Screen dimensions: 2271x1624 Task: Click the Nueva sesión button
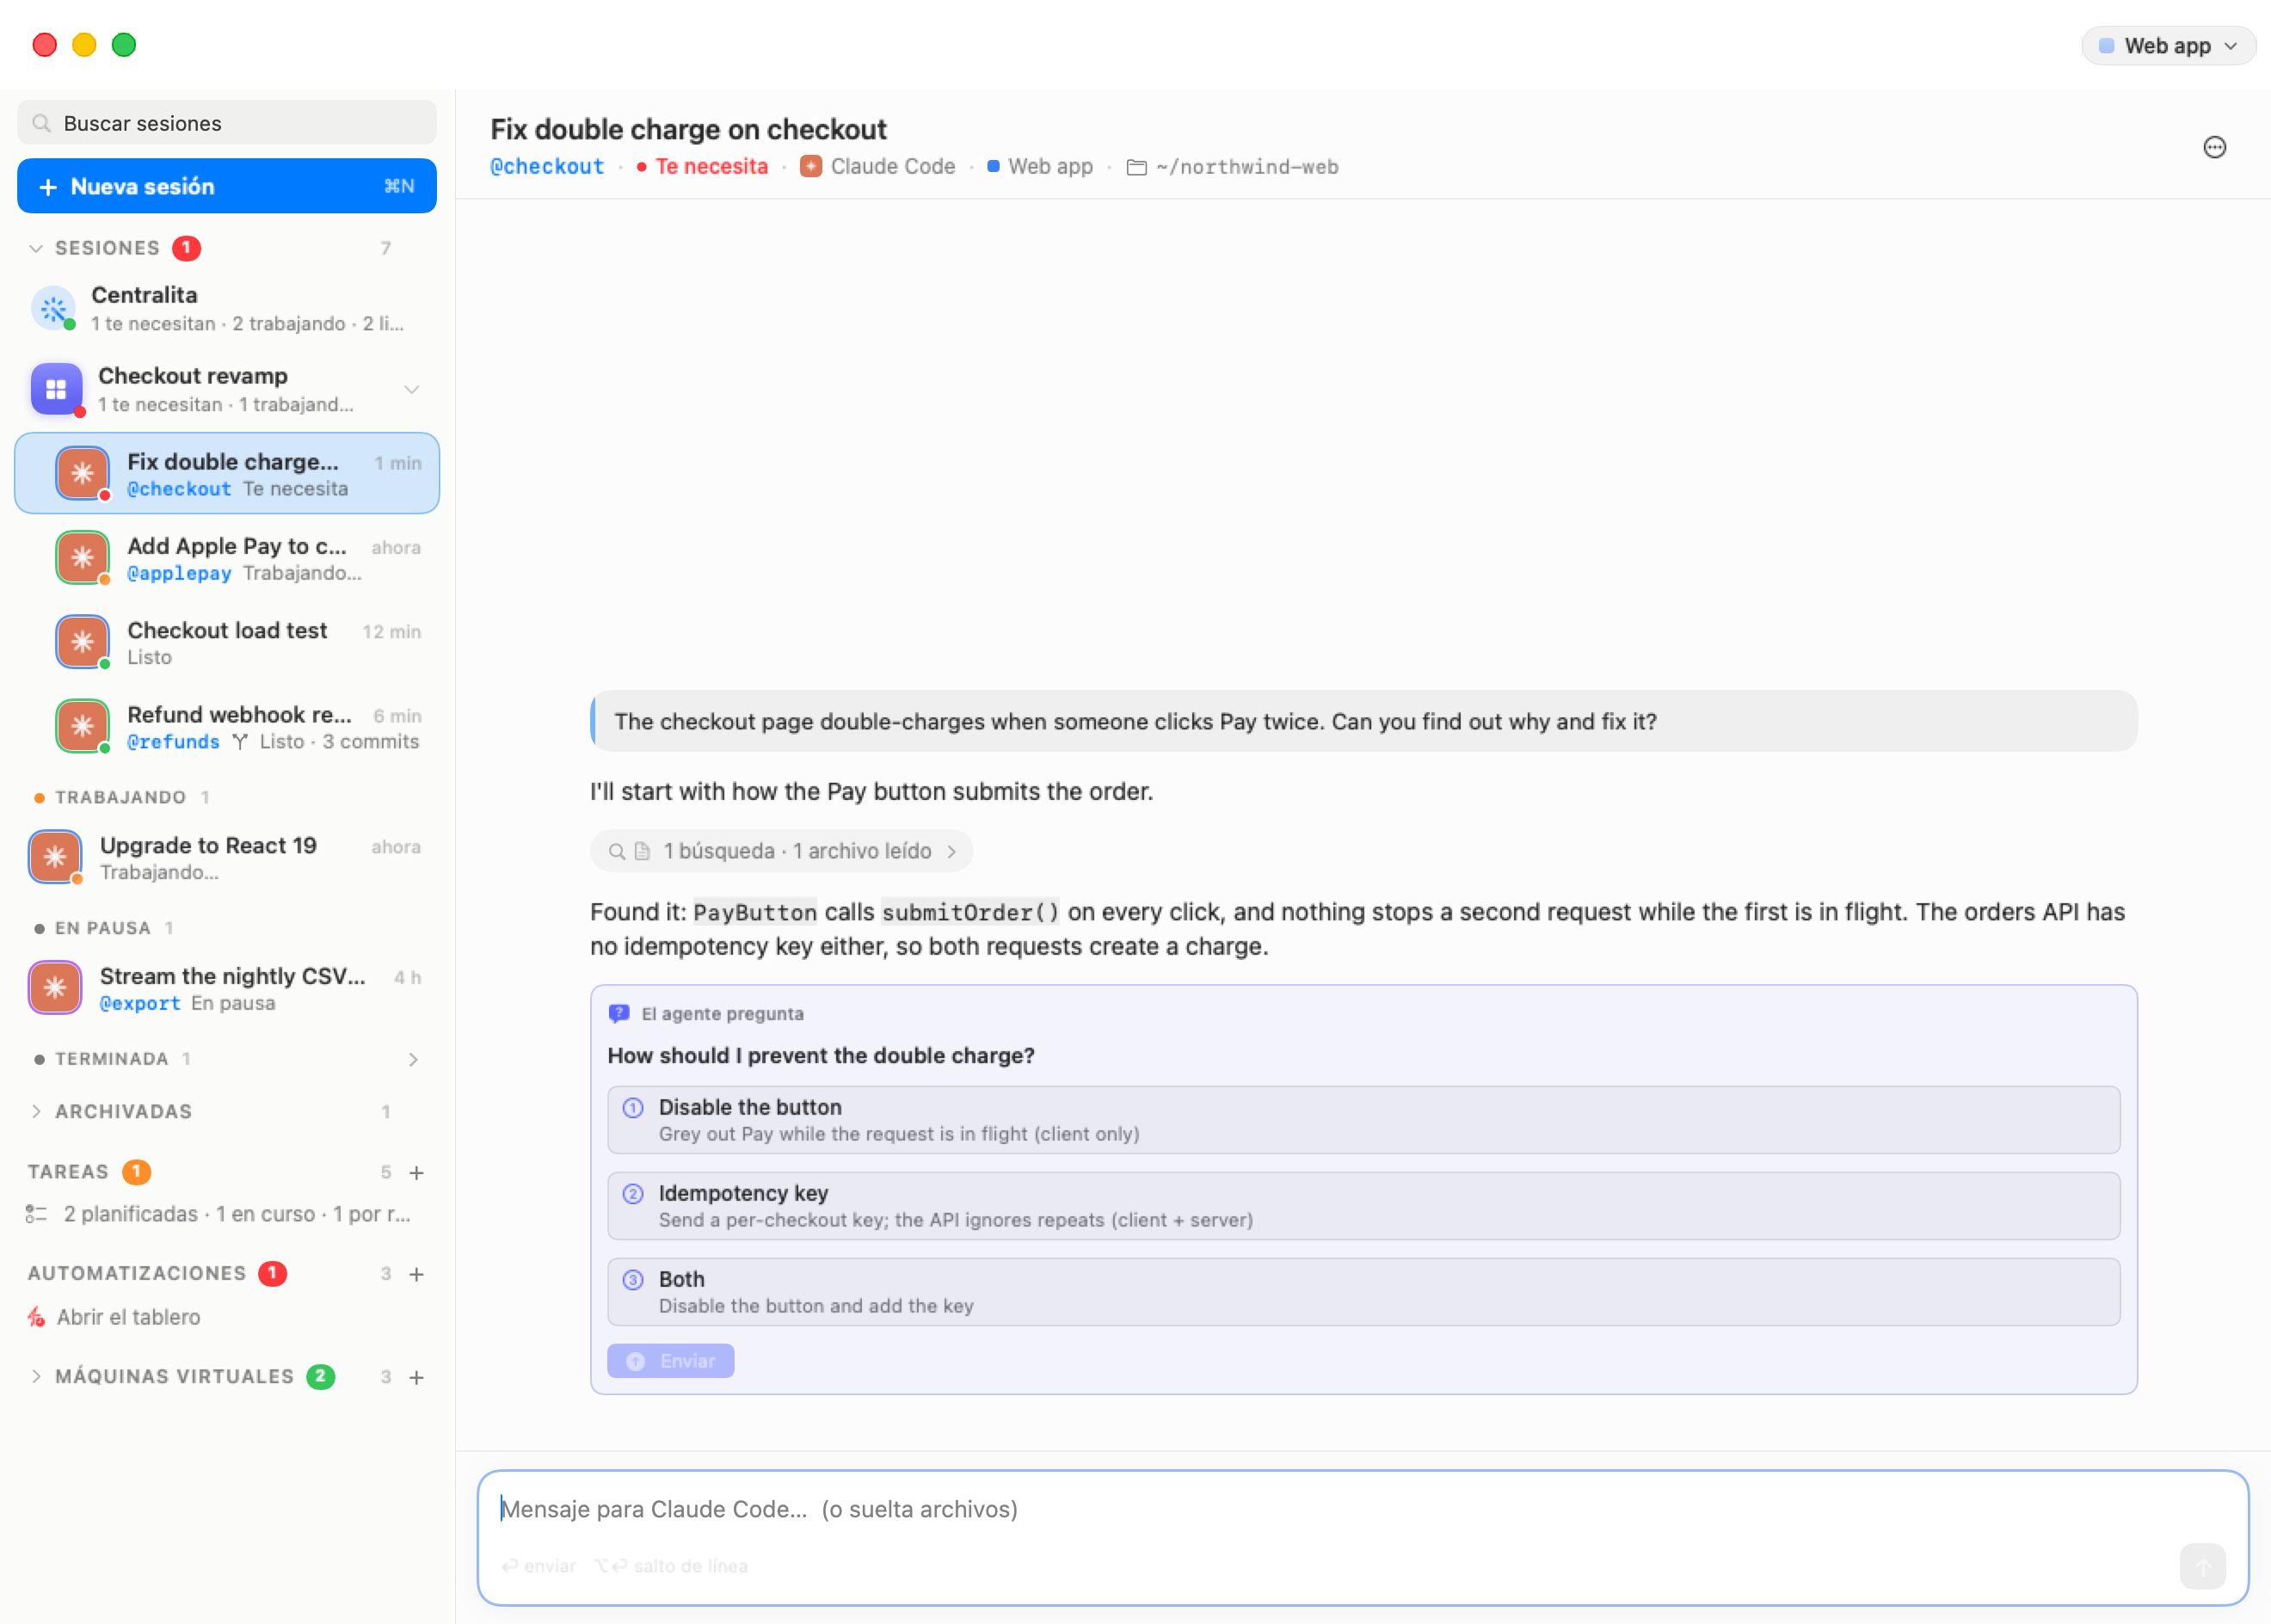227,186
